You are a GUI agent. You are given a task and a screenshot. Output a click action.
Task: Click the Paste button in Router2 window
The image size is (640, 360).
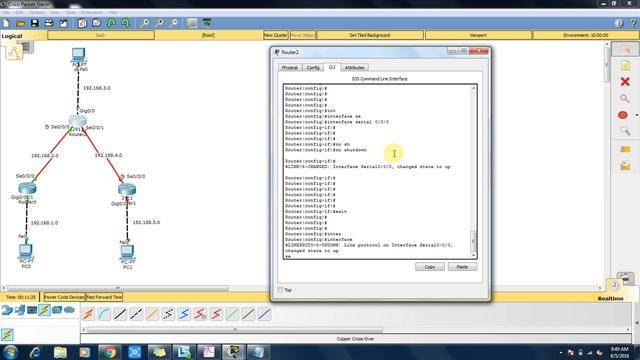click(462, 267)
